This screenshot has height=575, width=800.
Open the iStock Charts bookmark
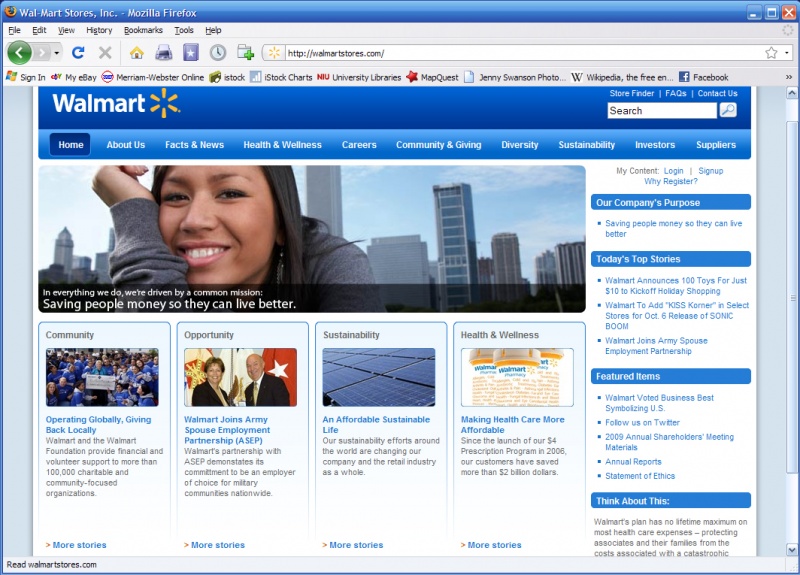tap(281, 77)
